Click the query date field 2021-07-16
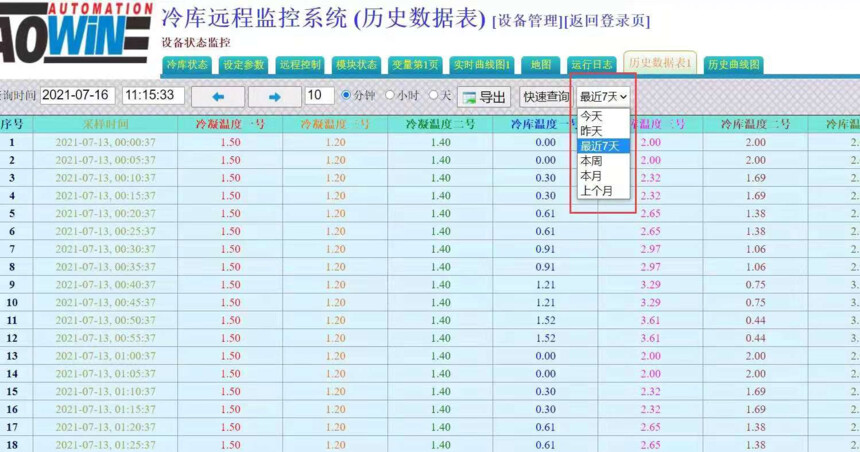The image size is (860, 452). point(77,95)
